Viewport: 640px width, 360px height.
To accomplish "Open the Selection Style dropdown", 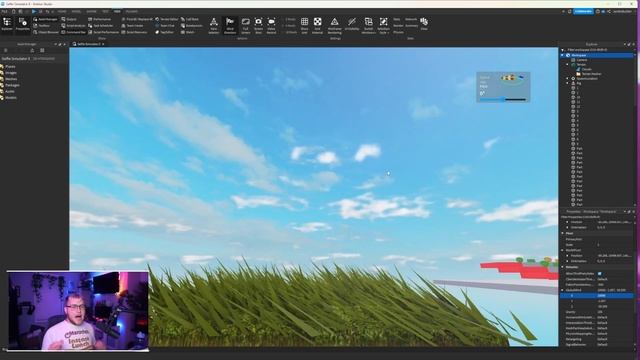I will tap(383, 25).
